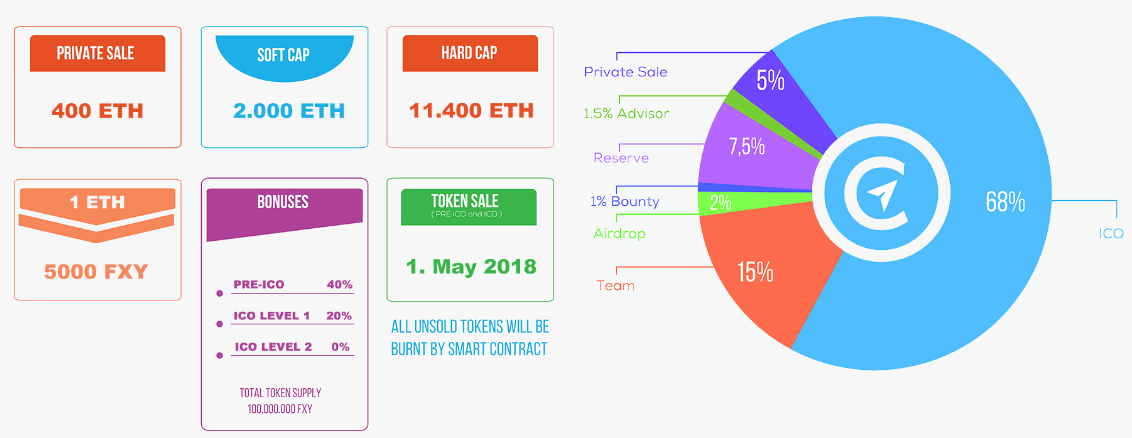Click the 1.5% Advisor legend label
Viewport: 1132px width, 438px height.
point(626,114)
